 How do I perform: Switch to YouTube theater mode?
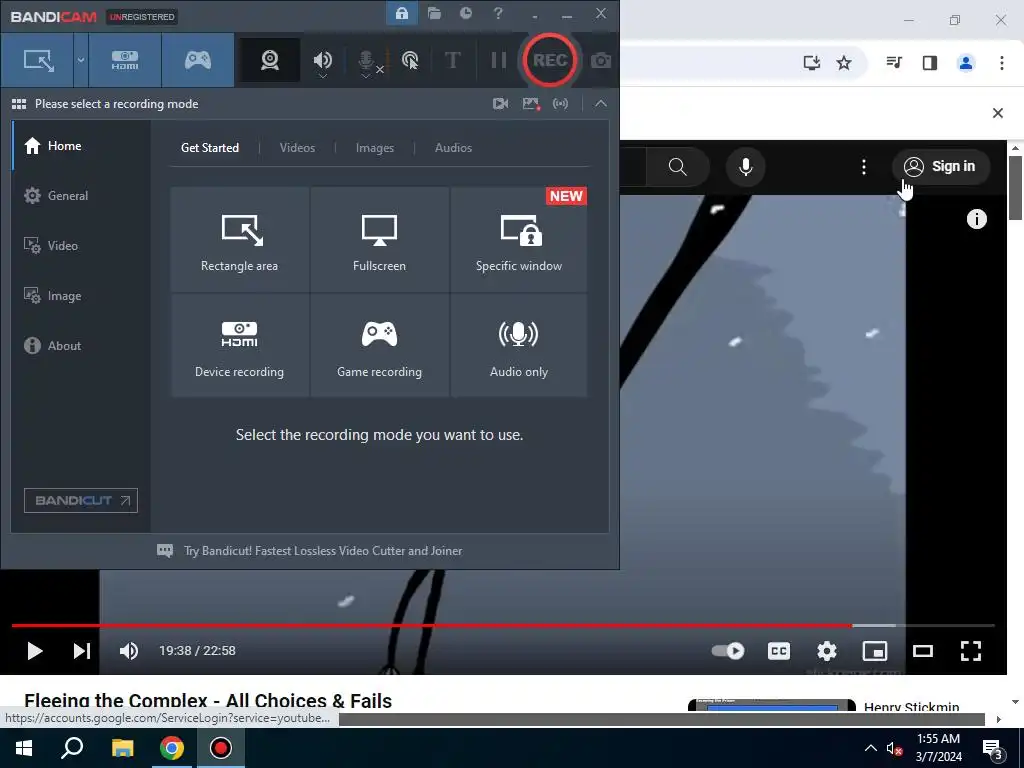(923, 650)
